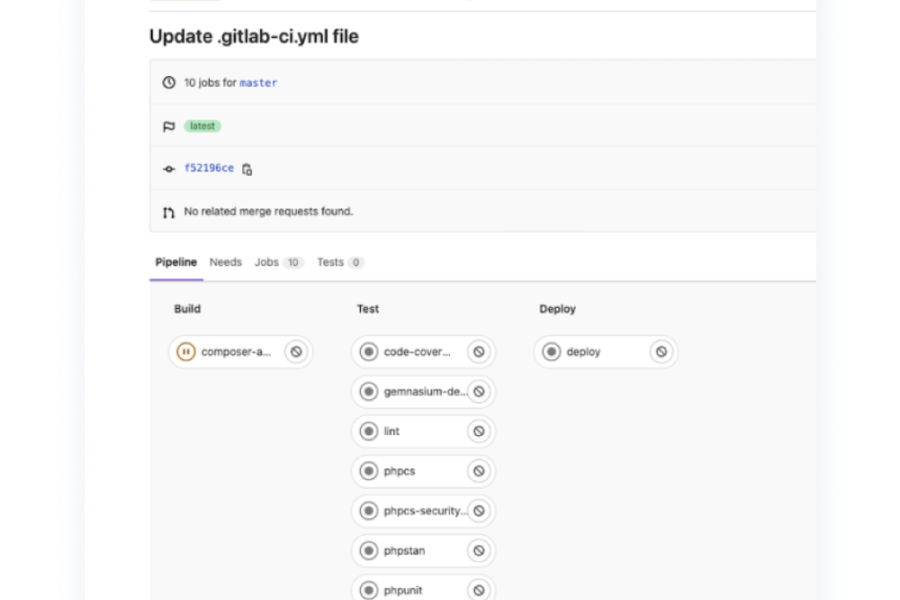Cancel the gemnasium-de... job
900x600 pixels.
pos(479,392)
